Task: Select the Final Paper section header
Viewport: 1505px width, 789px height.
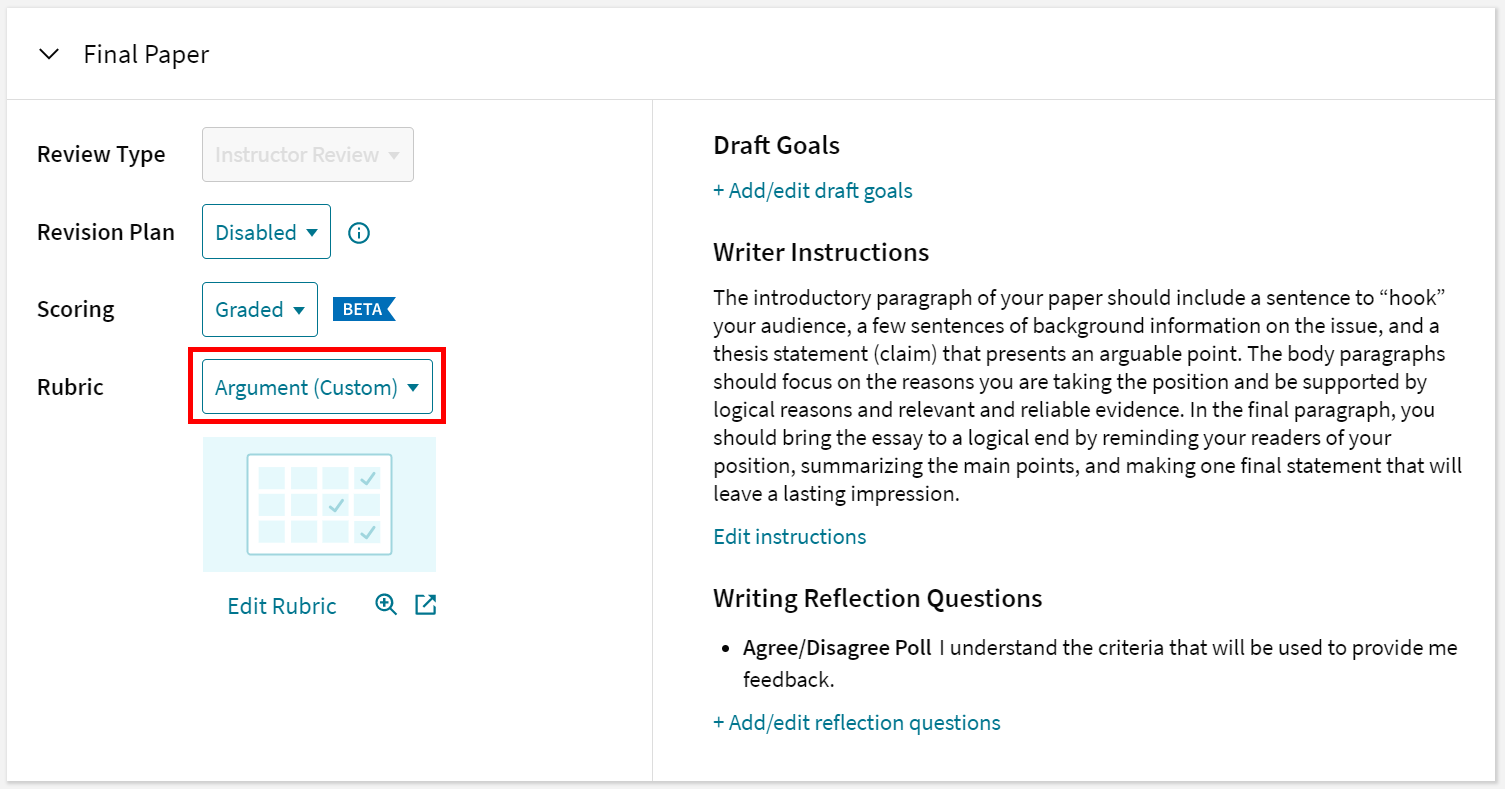Action: 146,54
